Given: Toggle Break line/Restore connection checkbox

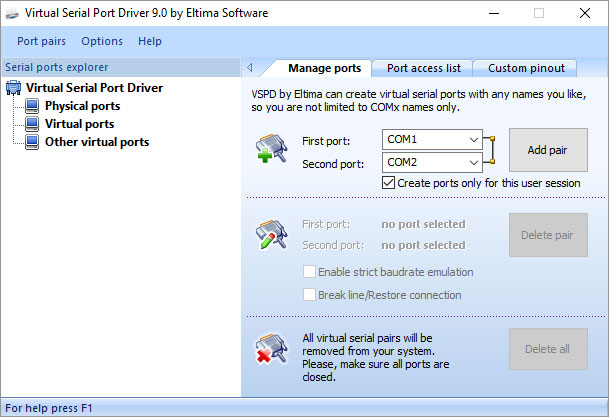Looking at the screenshot, I should pyautogui.click(x=309, y=295).
